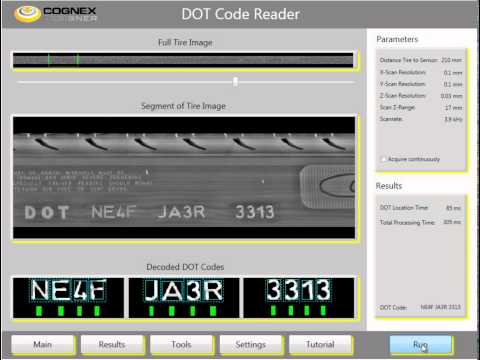Click the Total Processing Time result
The image size is (480, 360).
point(452,222)
